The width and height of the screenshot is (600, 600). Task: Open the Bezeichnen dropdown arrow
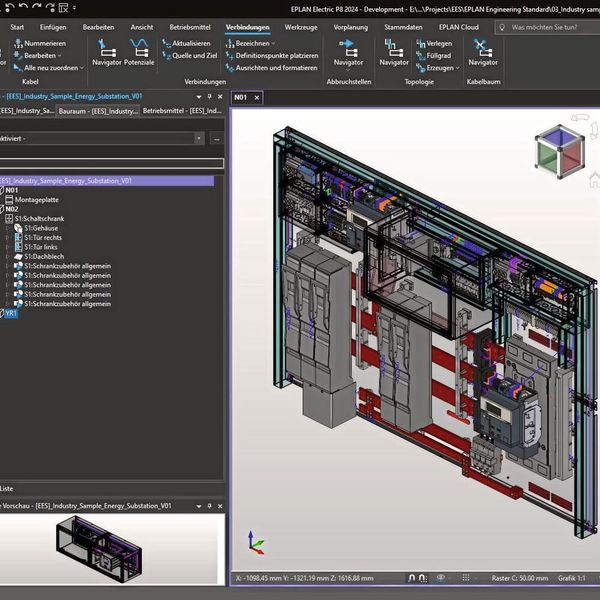[273, 43]
